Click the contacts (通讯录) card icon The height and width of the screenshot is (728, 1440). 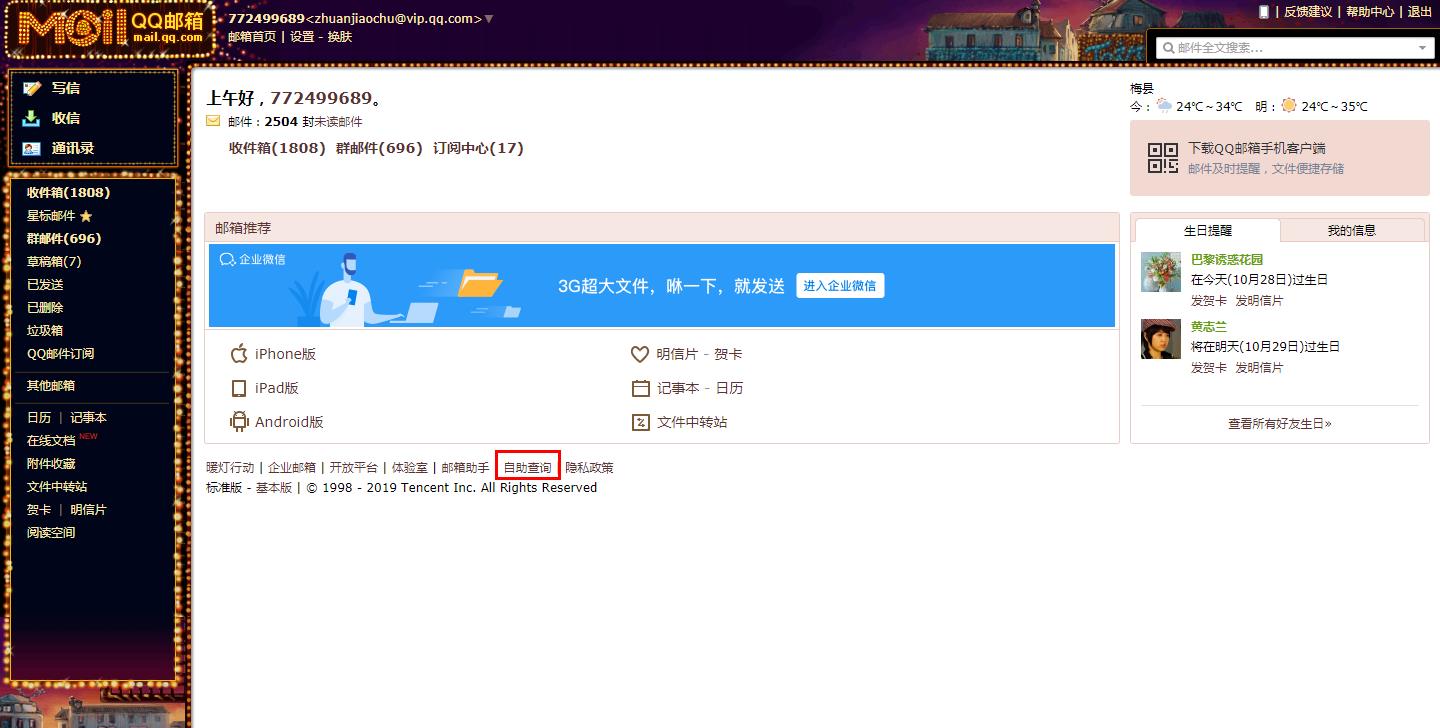point(32,148)
